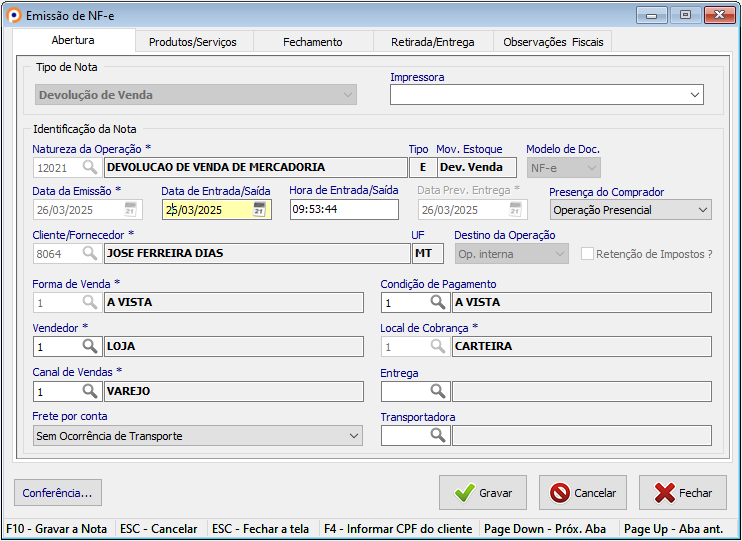Image resolution: width=742 pixels, height=541 pixels.
Task: Open the Fechamento tab
Action: 313,42
